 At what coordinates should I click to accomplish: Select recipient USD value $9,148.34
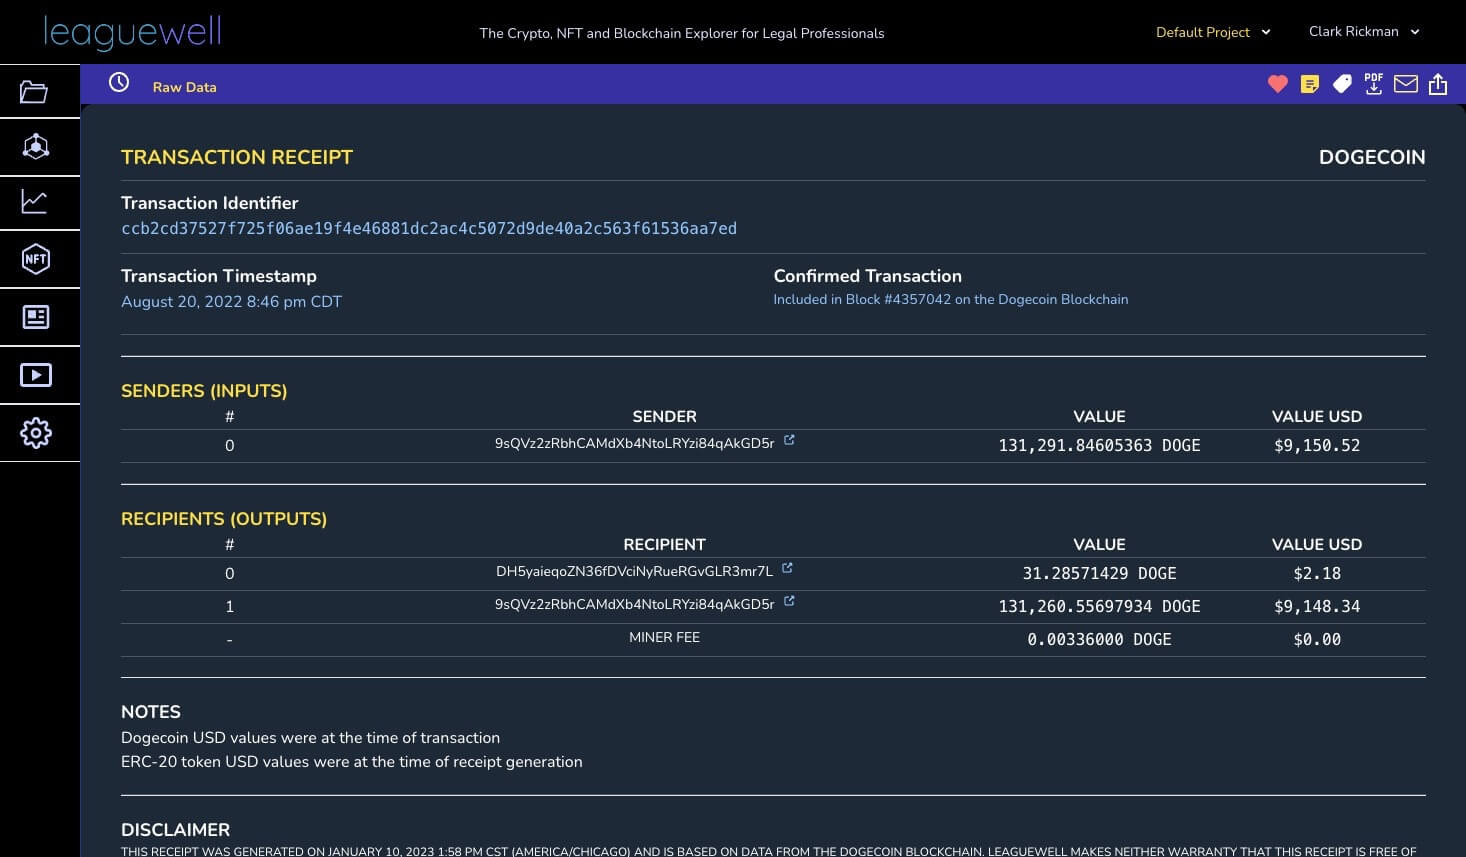[1317, 606]
